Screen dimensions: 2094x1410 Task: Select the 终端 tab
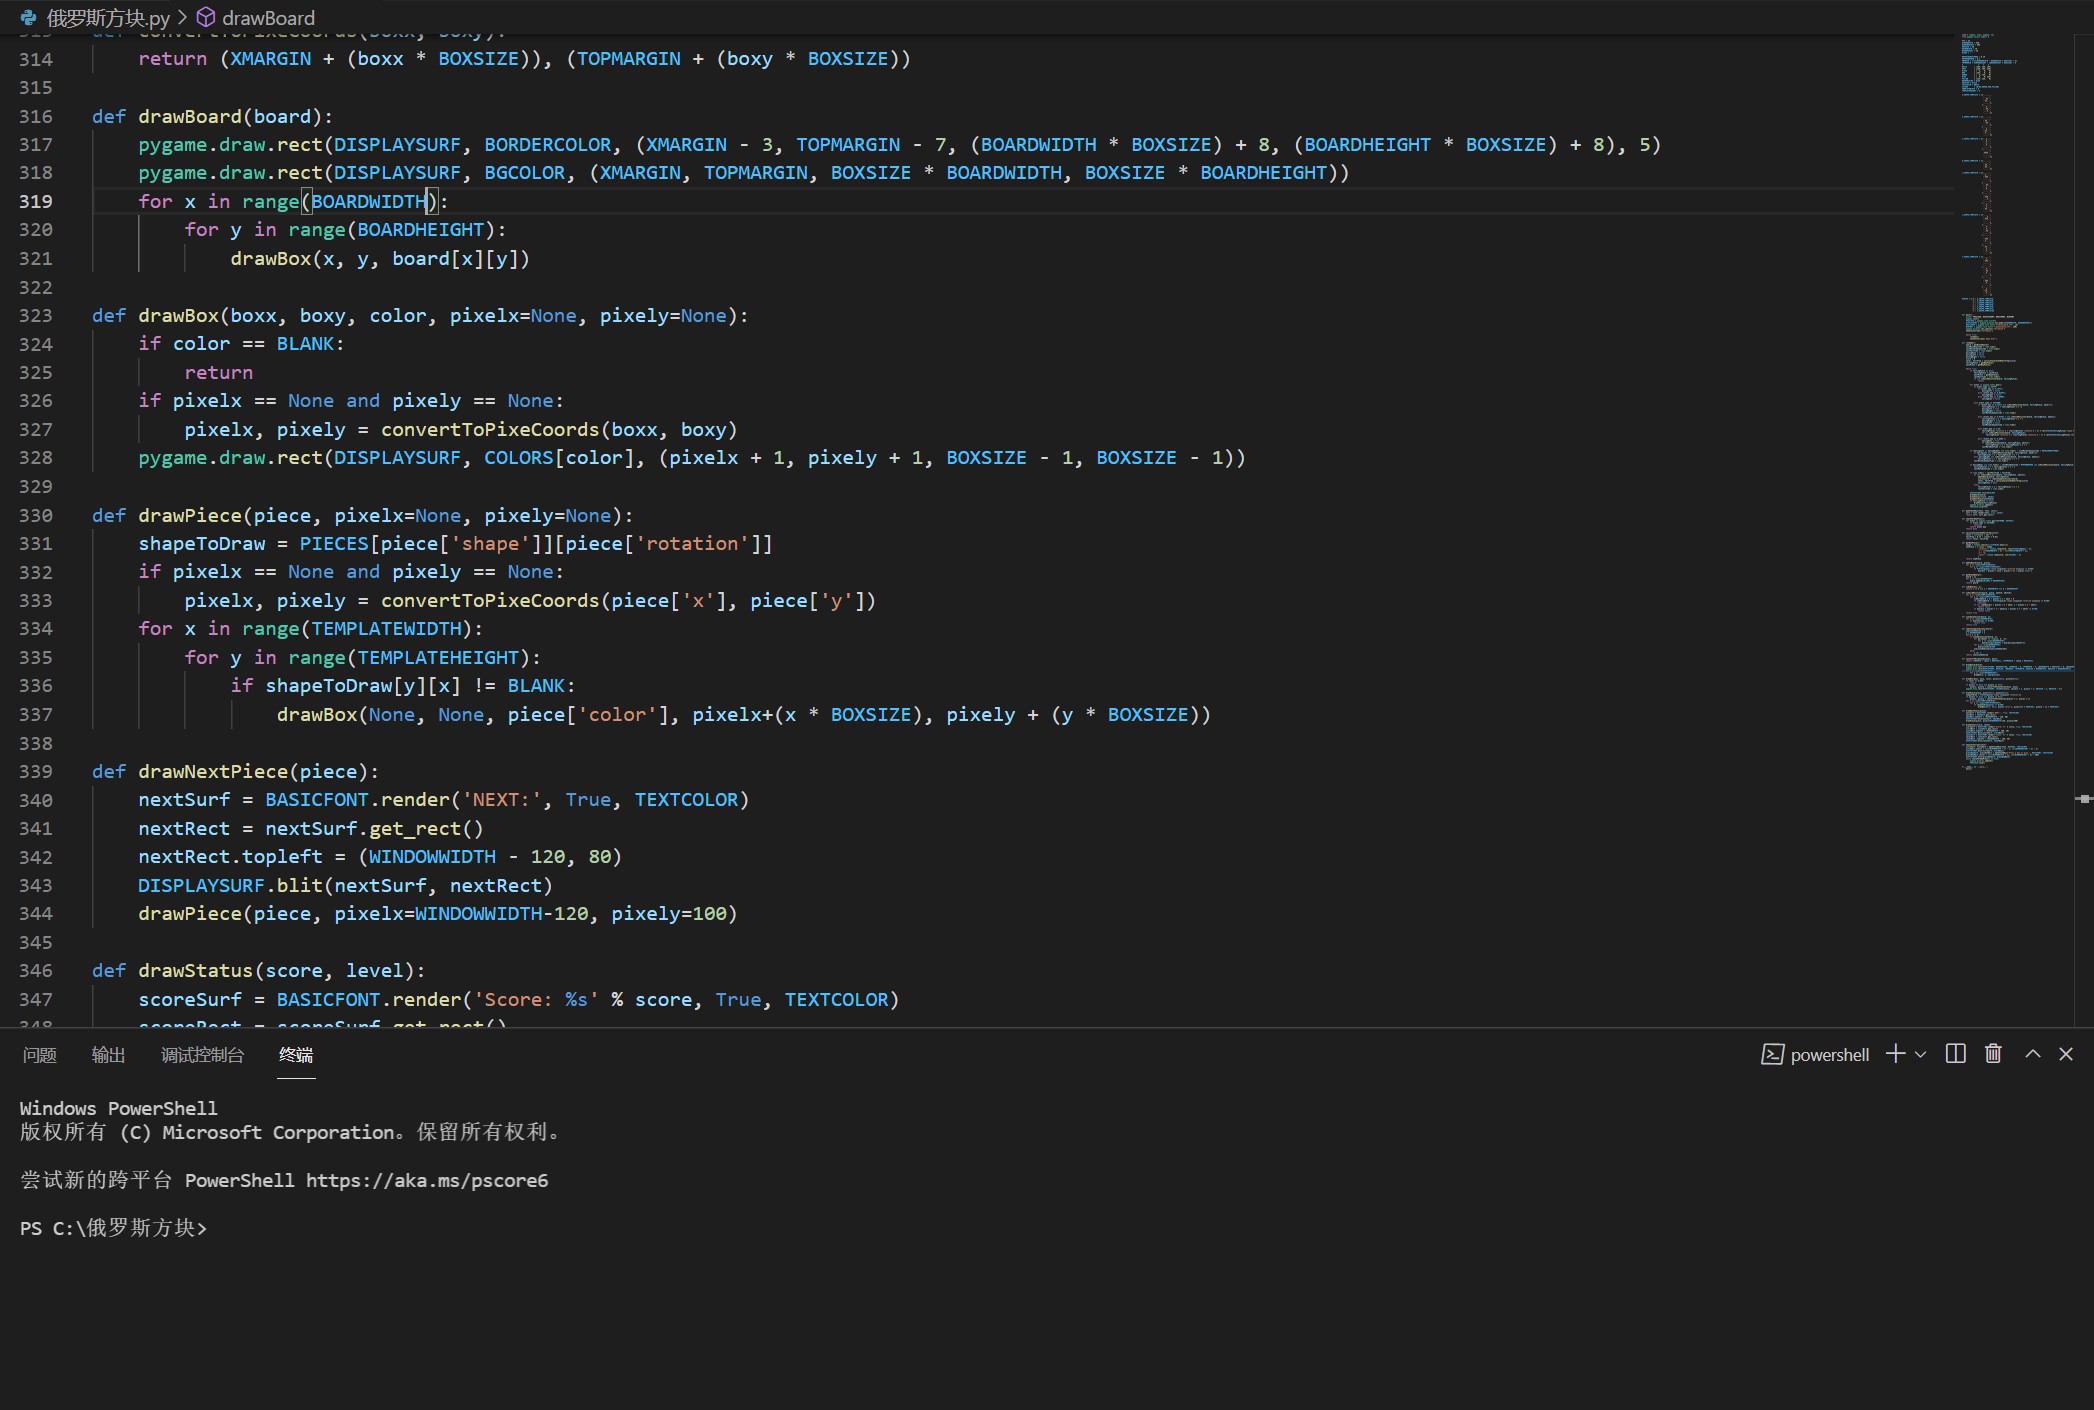pyautogui.click(x=296, y=1055)
